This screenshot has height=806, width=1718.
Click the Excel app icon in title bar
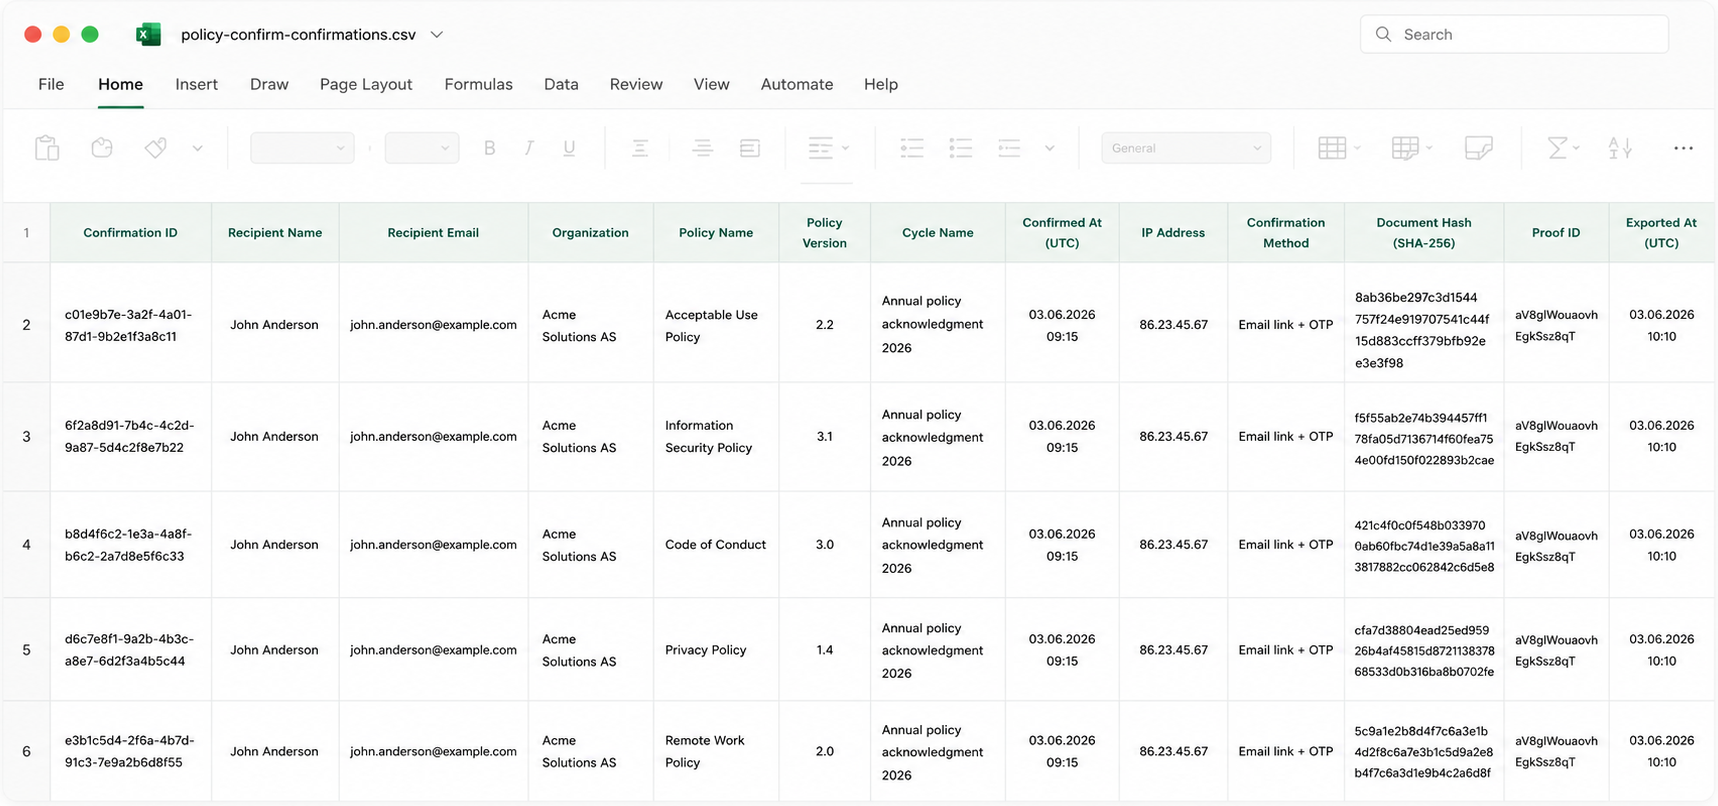148,34
